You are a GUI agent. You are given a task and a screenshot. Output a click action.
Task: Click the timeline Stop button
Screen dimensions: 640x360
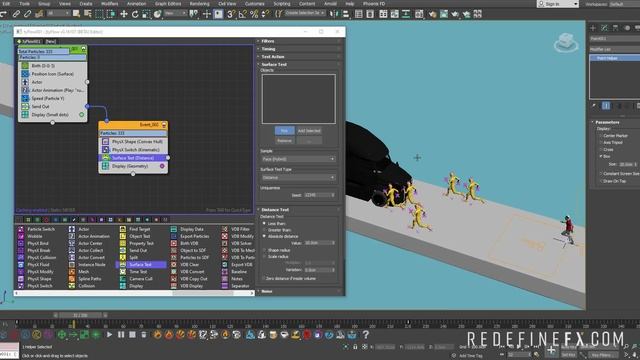tap(132, 335)
